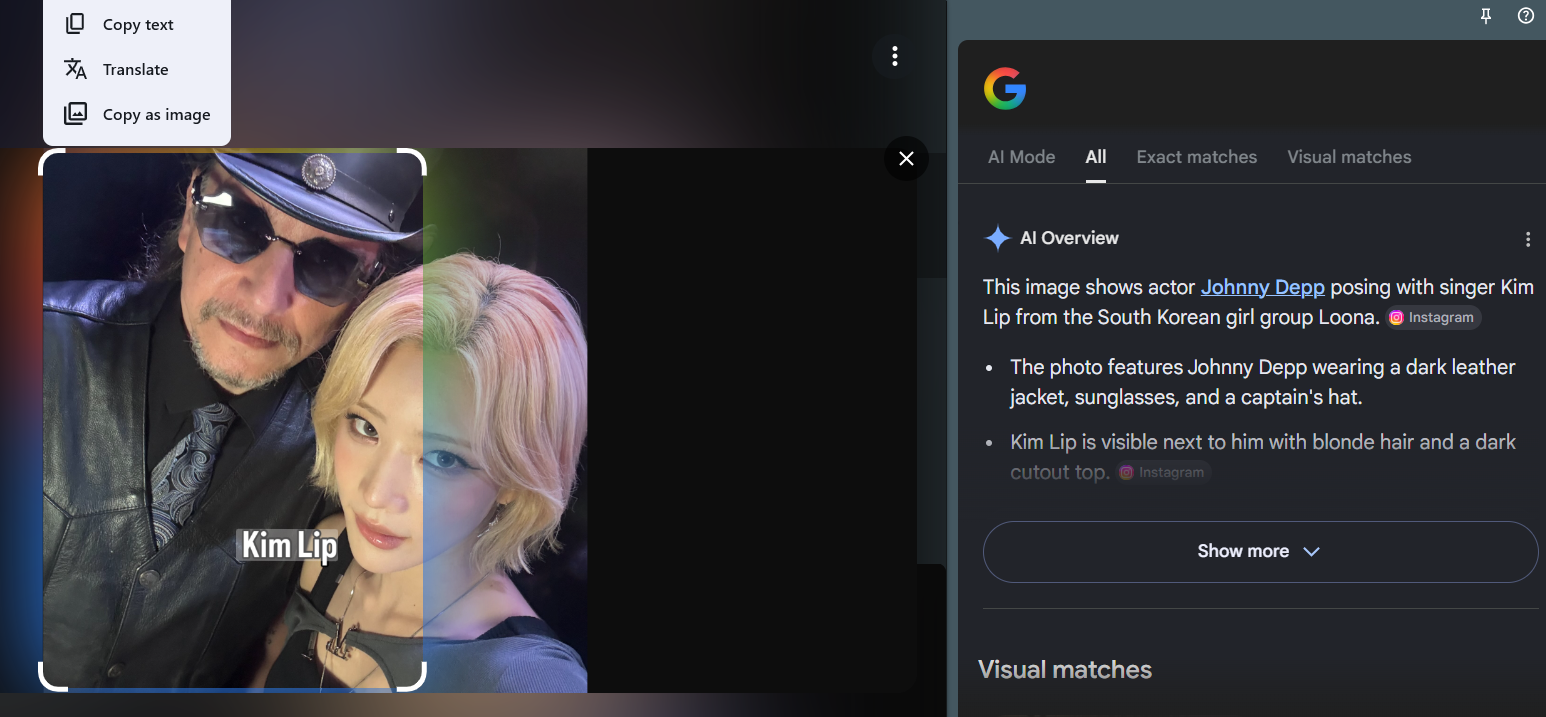Open the Exact matches tab
This screenshot has width=1546, height=717.
pos(1197,157)
